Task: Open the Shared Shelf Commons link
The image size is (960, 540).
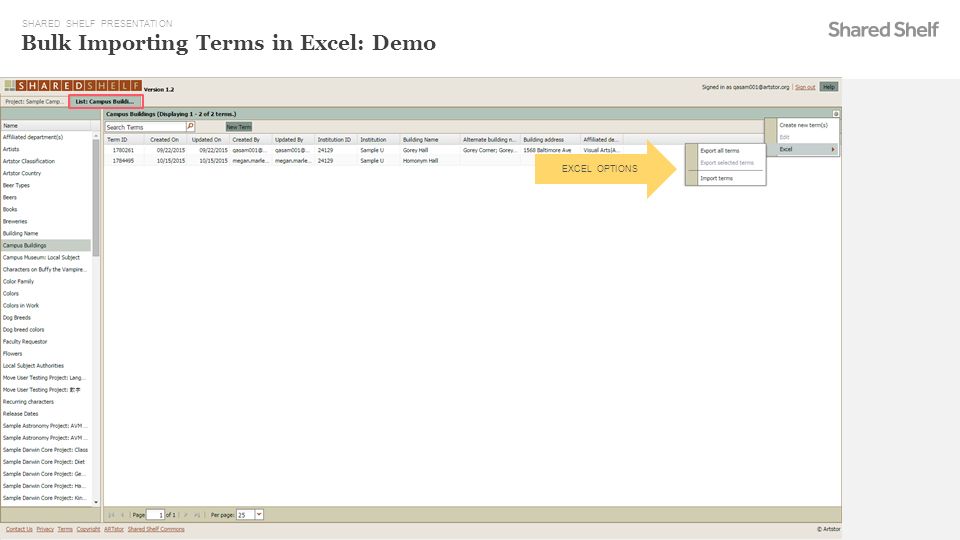Action: [156, 529]
